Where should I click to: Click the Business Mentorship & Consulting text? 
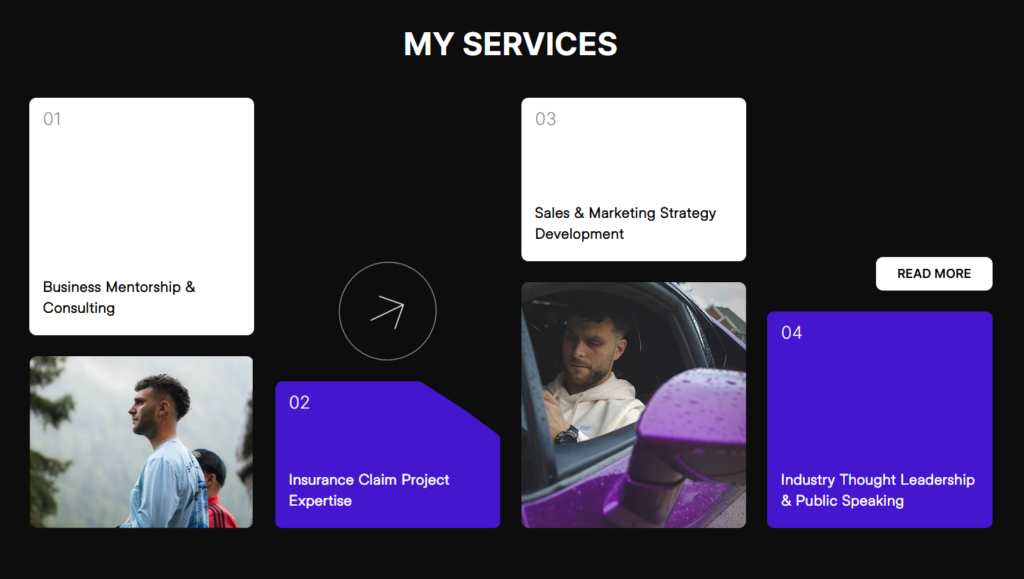[x=119, y=297]
